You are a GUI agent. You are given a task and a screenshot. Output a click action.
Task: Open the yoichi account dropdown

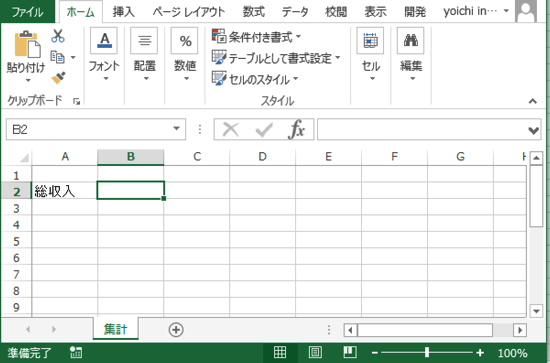(506, 11)
